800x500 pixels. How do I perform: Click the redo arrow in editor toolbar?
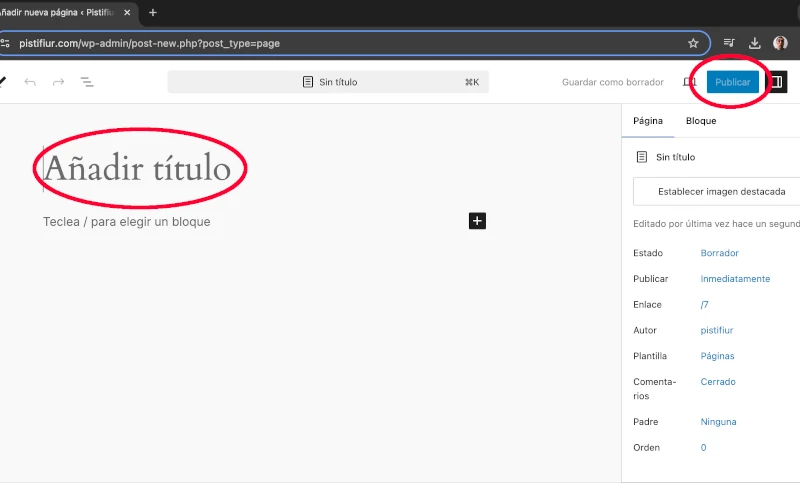tap(58, 82)
